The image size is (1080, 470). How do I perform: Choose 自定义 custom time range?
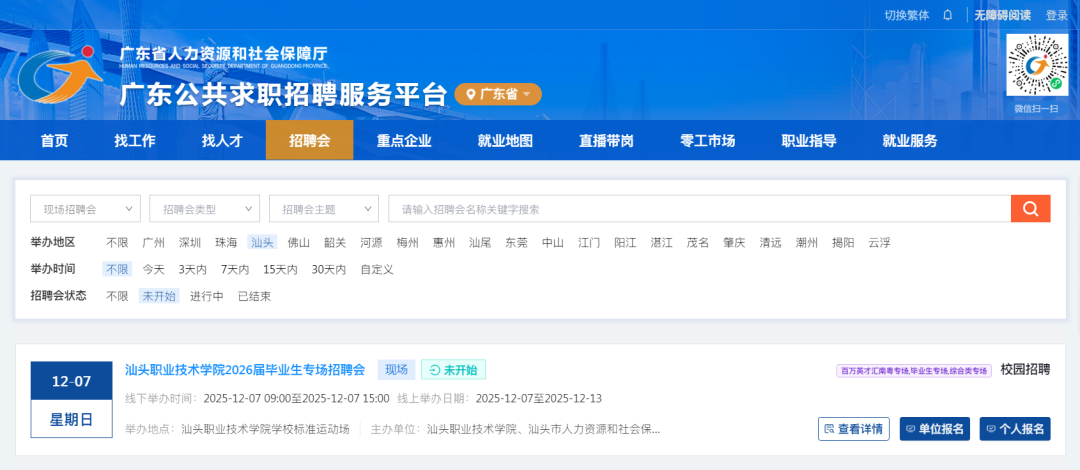tap(377, 269)
